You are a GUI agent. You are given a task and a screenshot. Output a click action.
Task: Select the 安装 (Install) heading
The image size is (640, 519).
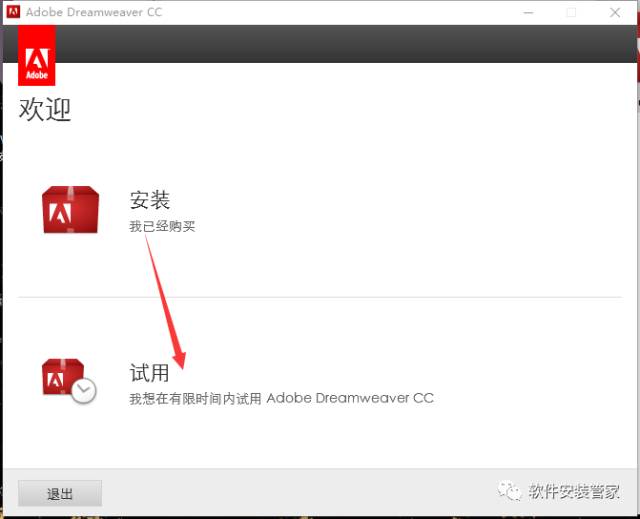coord(150,199)
